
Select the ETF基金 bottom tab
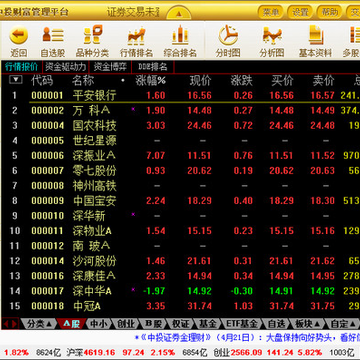pos(242,324)
